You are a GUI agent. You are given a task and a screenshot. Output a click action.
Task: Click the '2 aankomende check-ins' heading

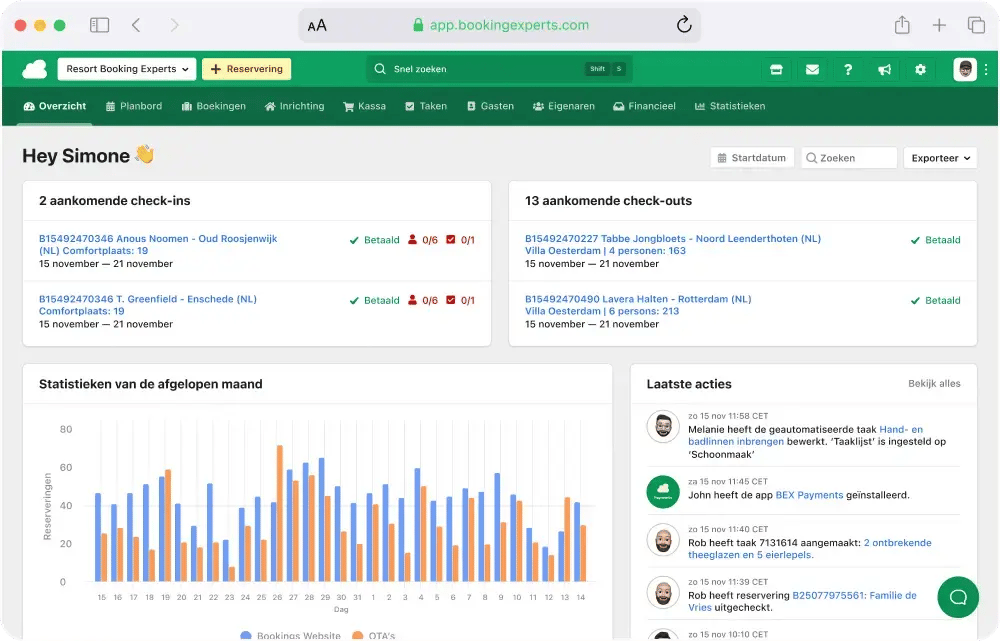(x=115, y=201)
